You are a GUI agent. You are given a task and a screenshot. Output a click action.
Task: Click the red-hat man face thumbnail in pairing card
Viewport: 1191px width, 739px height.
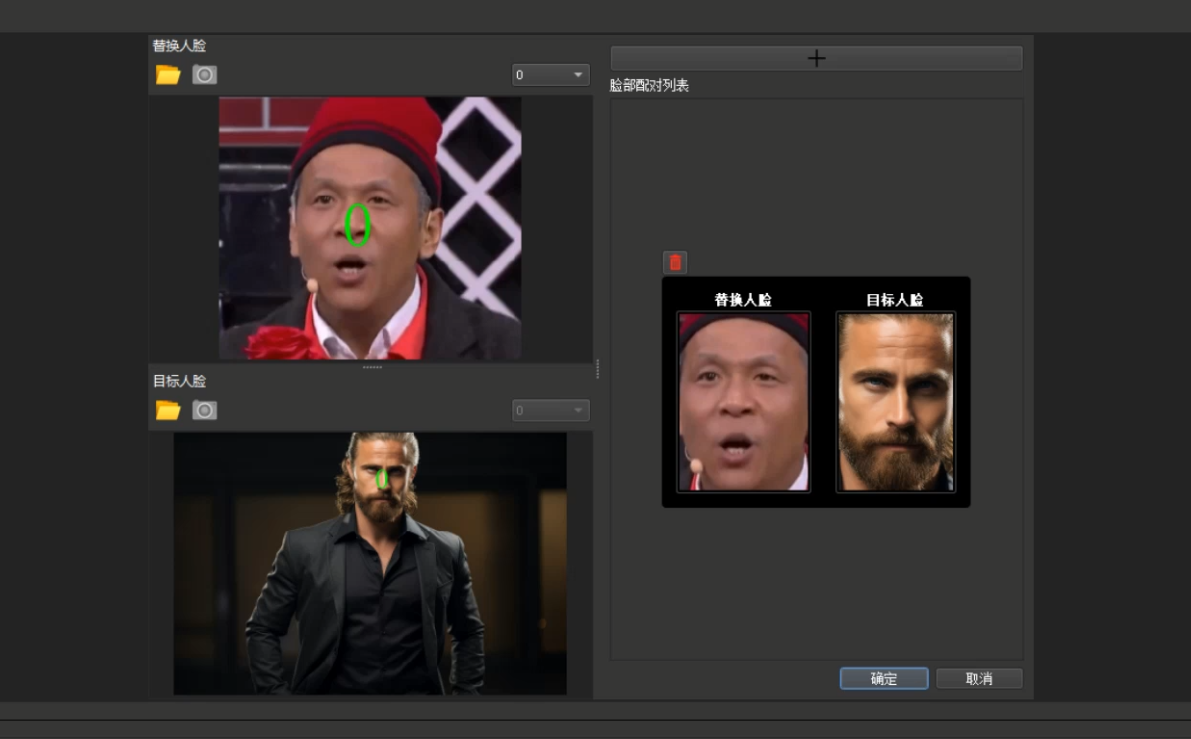742,403
